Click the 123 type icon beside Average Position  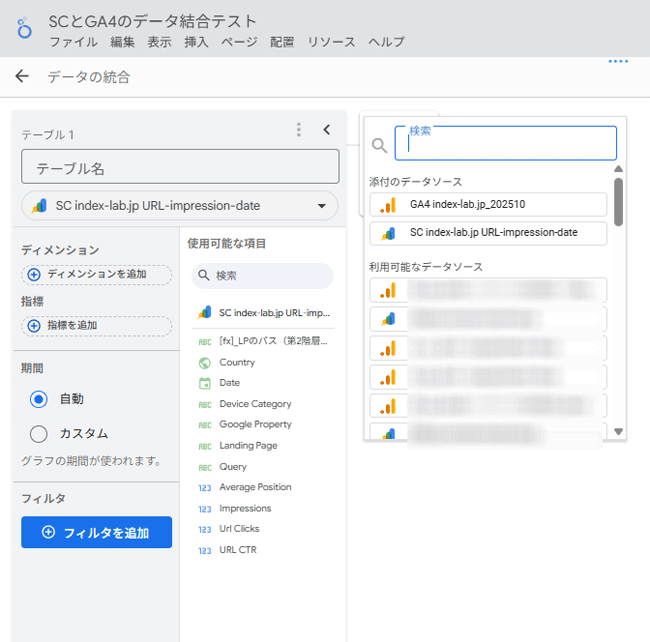click(x=205, y=488)
